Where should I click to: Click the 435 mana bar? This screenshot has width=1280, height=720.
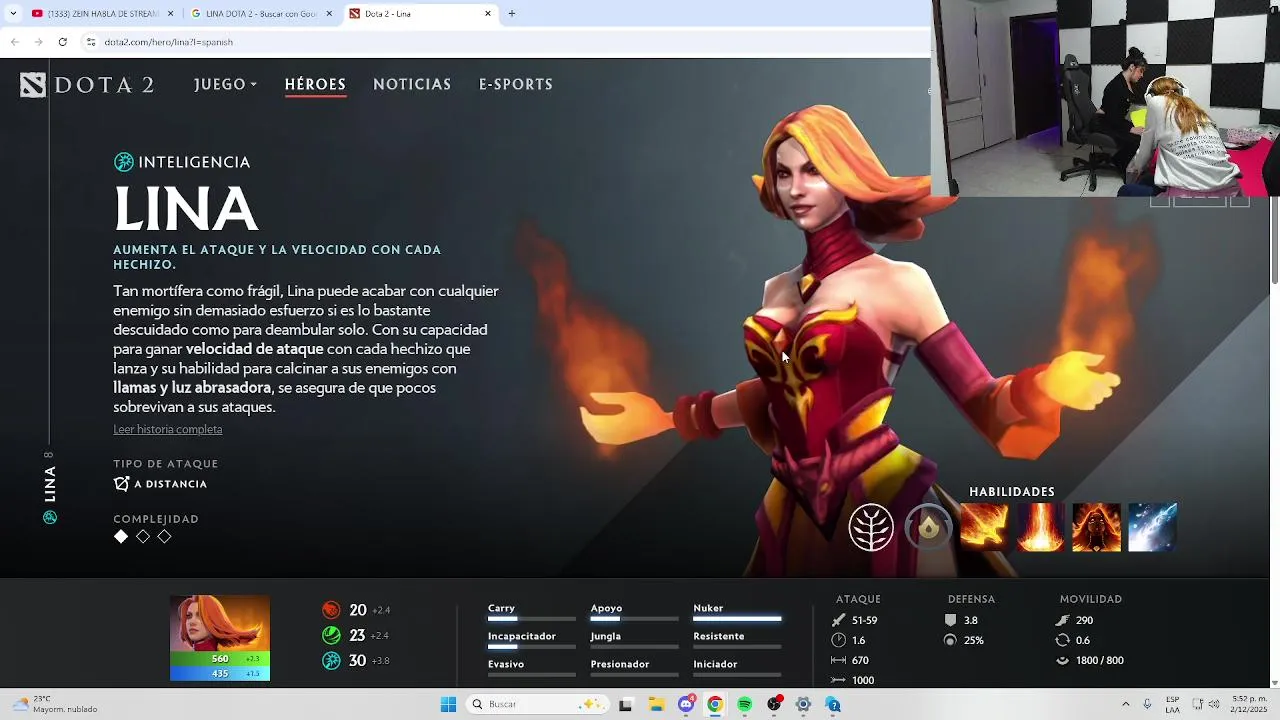pos(220,674)
